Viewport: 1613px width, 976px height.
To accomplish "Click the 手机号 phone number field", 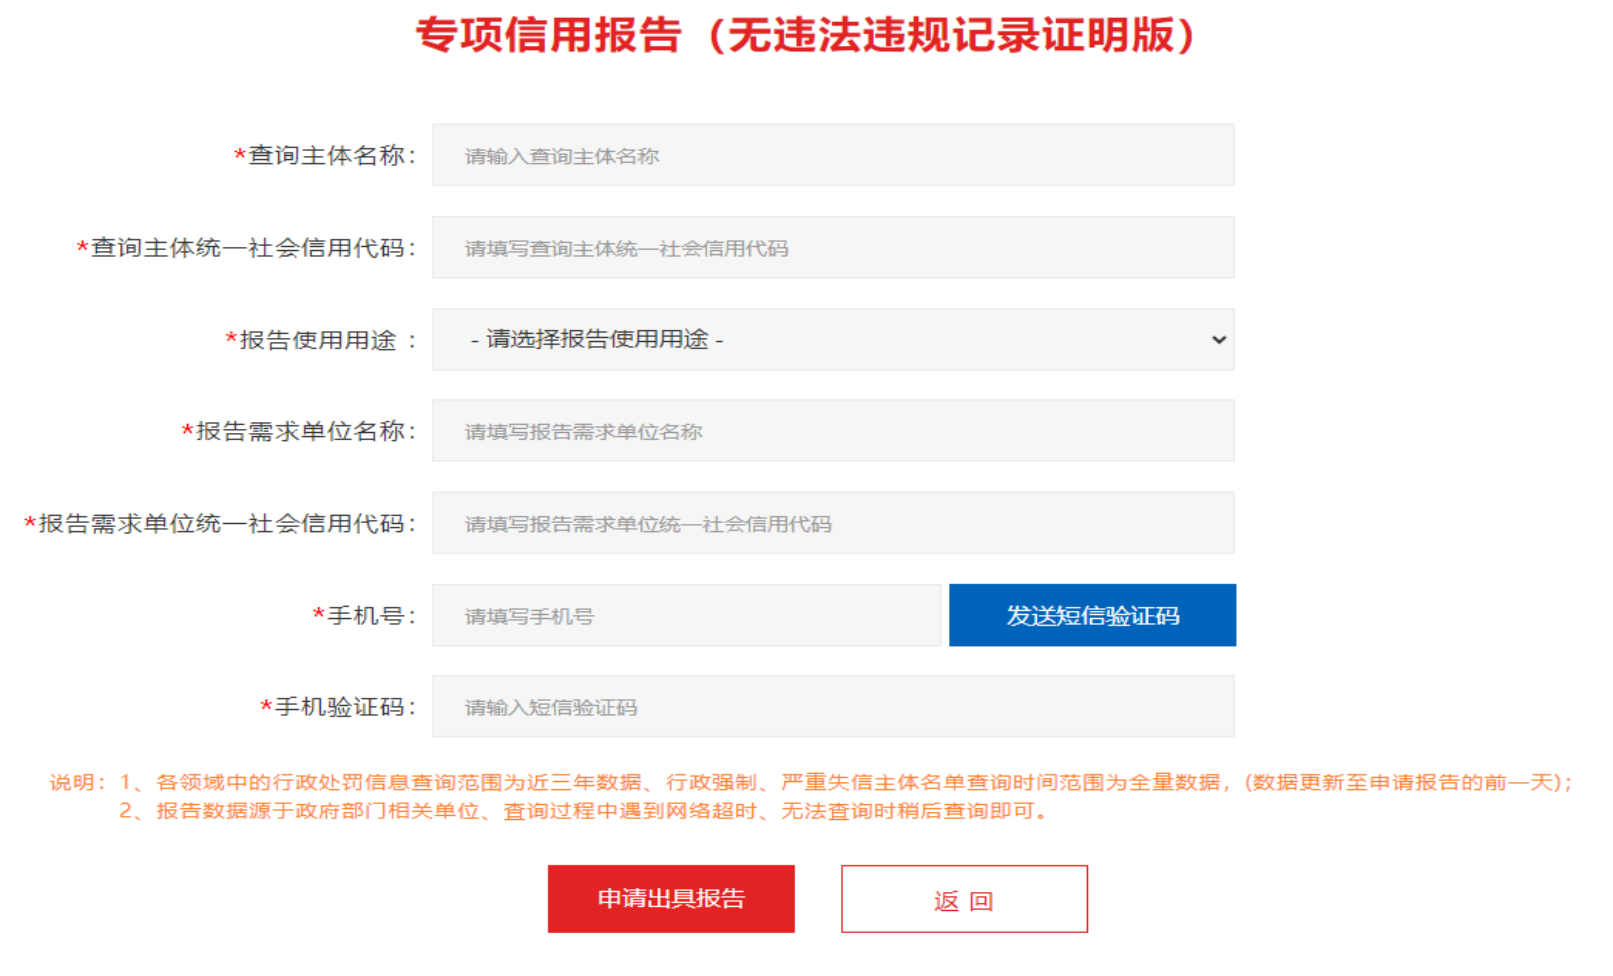I will tap(686, 616).
